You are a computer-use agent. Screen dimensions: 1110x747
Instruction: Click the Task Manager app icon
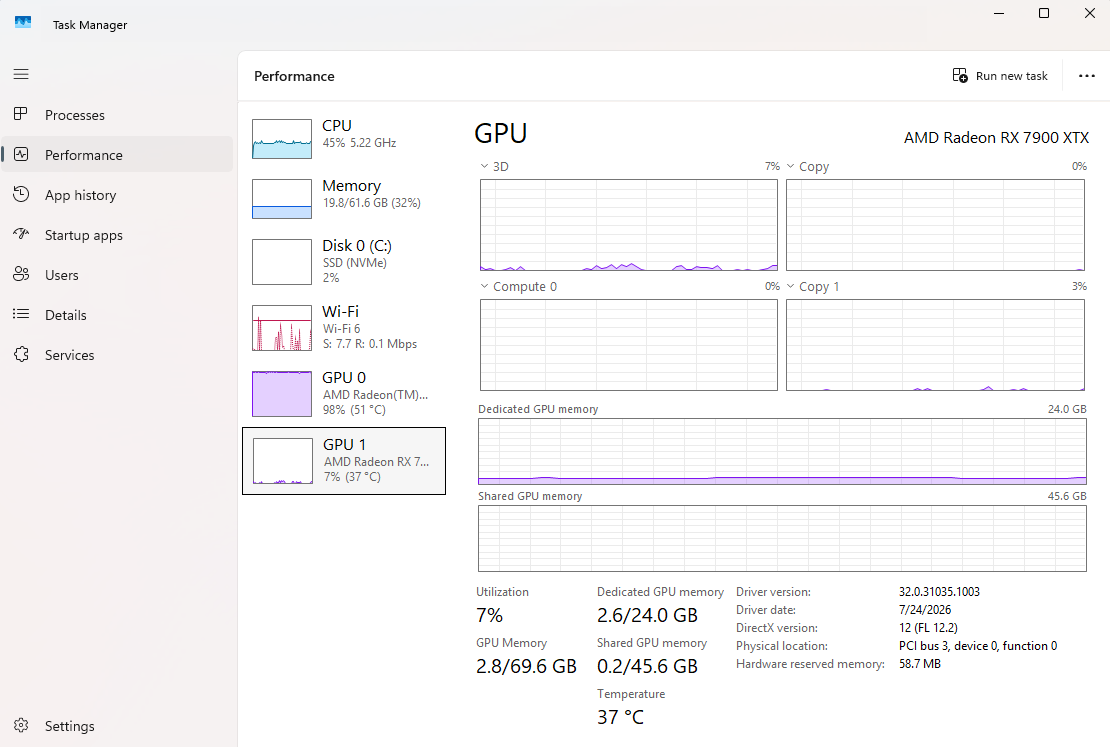(x=23, y=23)
